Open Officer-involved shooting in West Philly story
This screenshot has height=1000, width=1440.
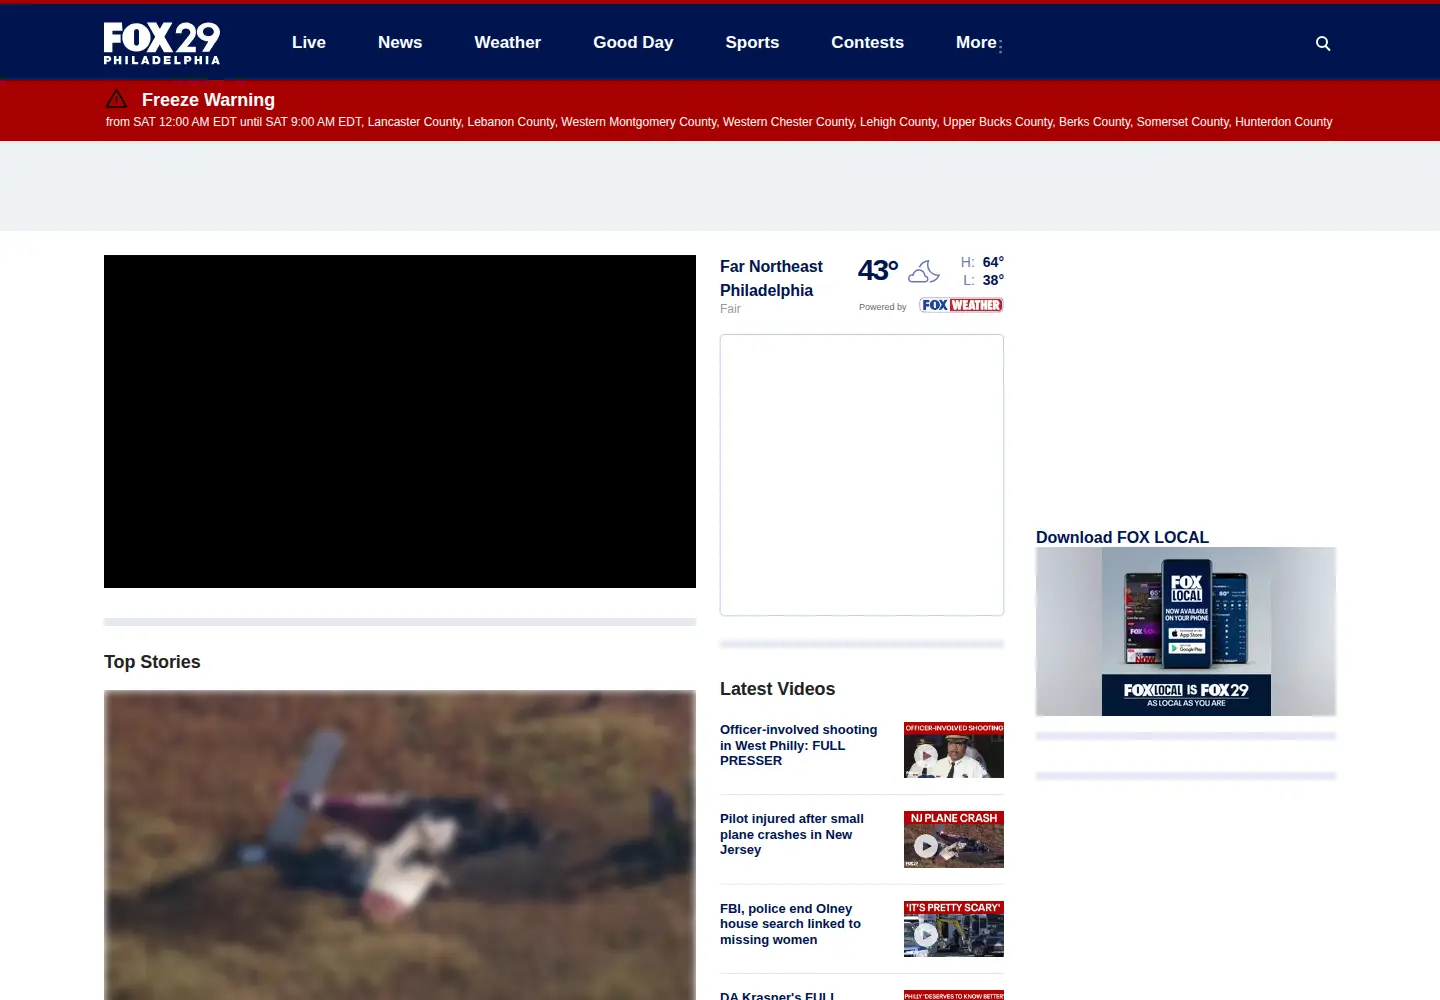(x=799, y=745)
